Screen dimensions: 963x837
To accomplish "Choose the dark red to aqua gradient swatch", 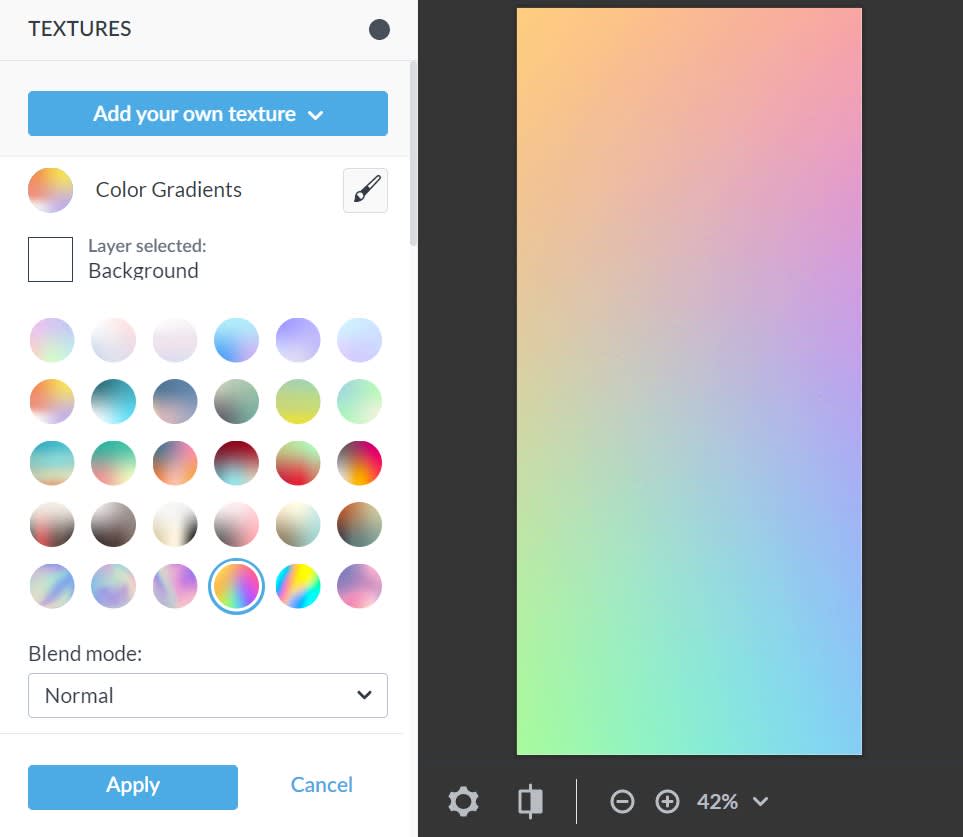I will point(236,462).
